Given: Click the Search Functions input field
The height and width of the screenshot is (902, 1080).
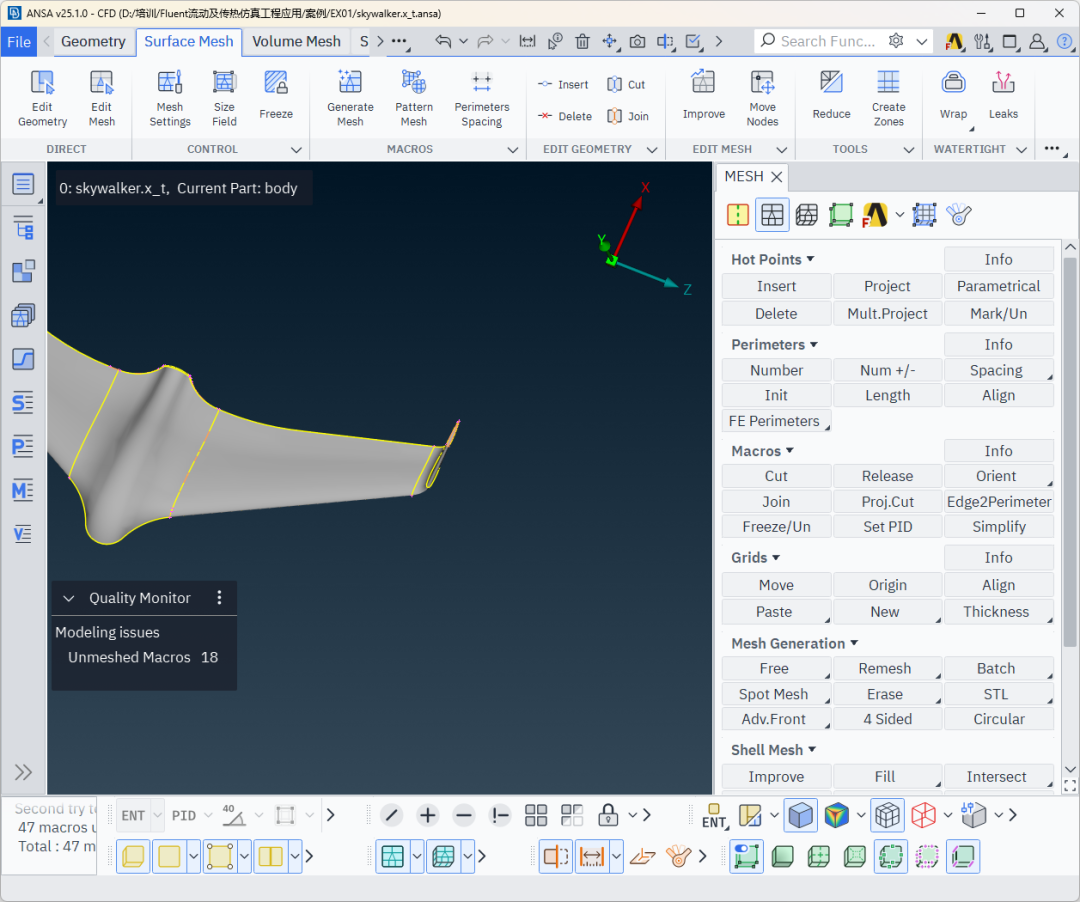Looking at the screenshot, I should [827, 41].
